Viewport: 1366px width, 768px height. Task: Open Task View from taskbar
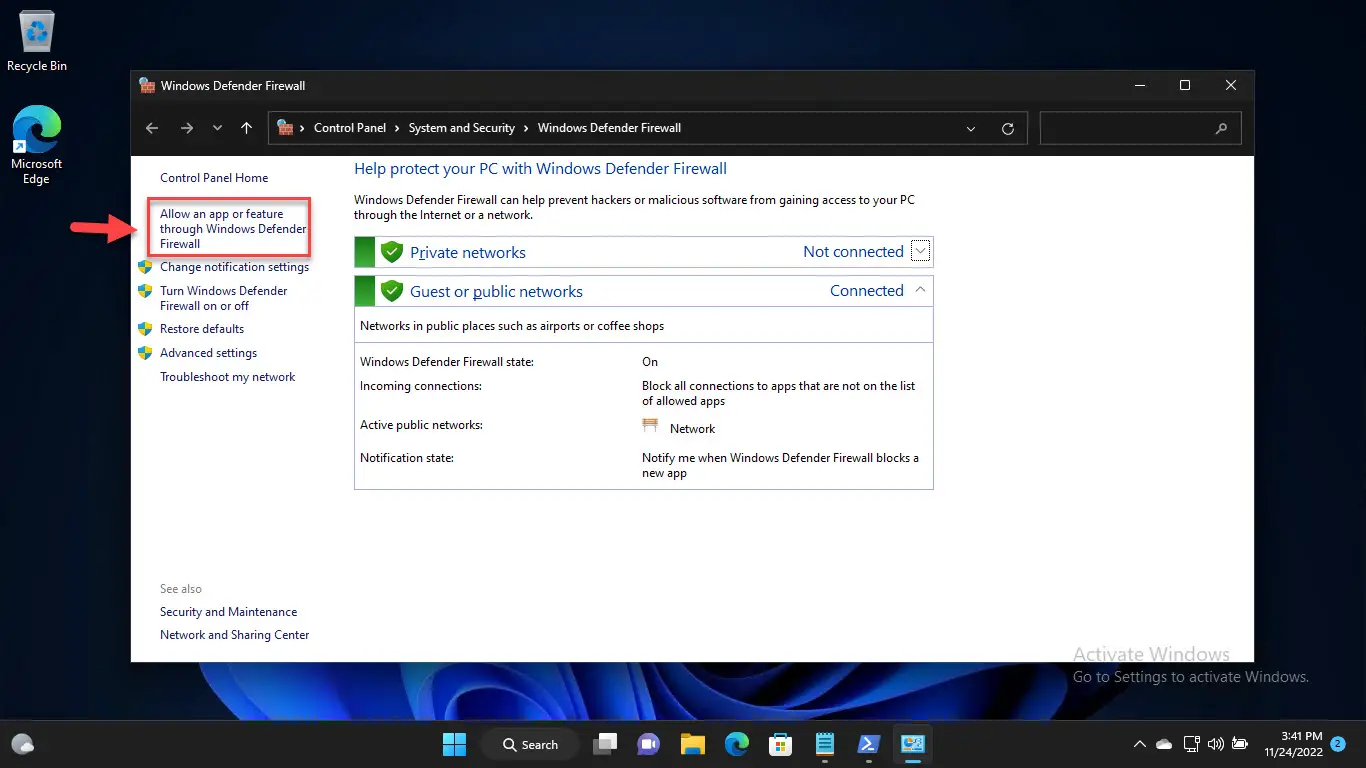coord(605,744)
